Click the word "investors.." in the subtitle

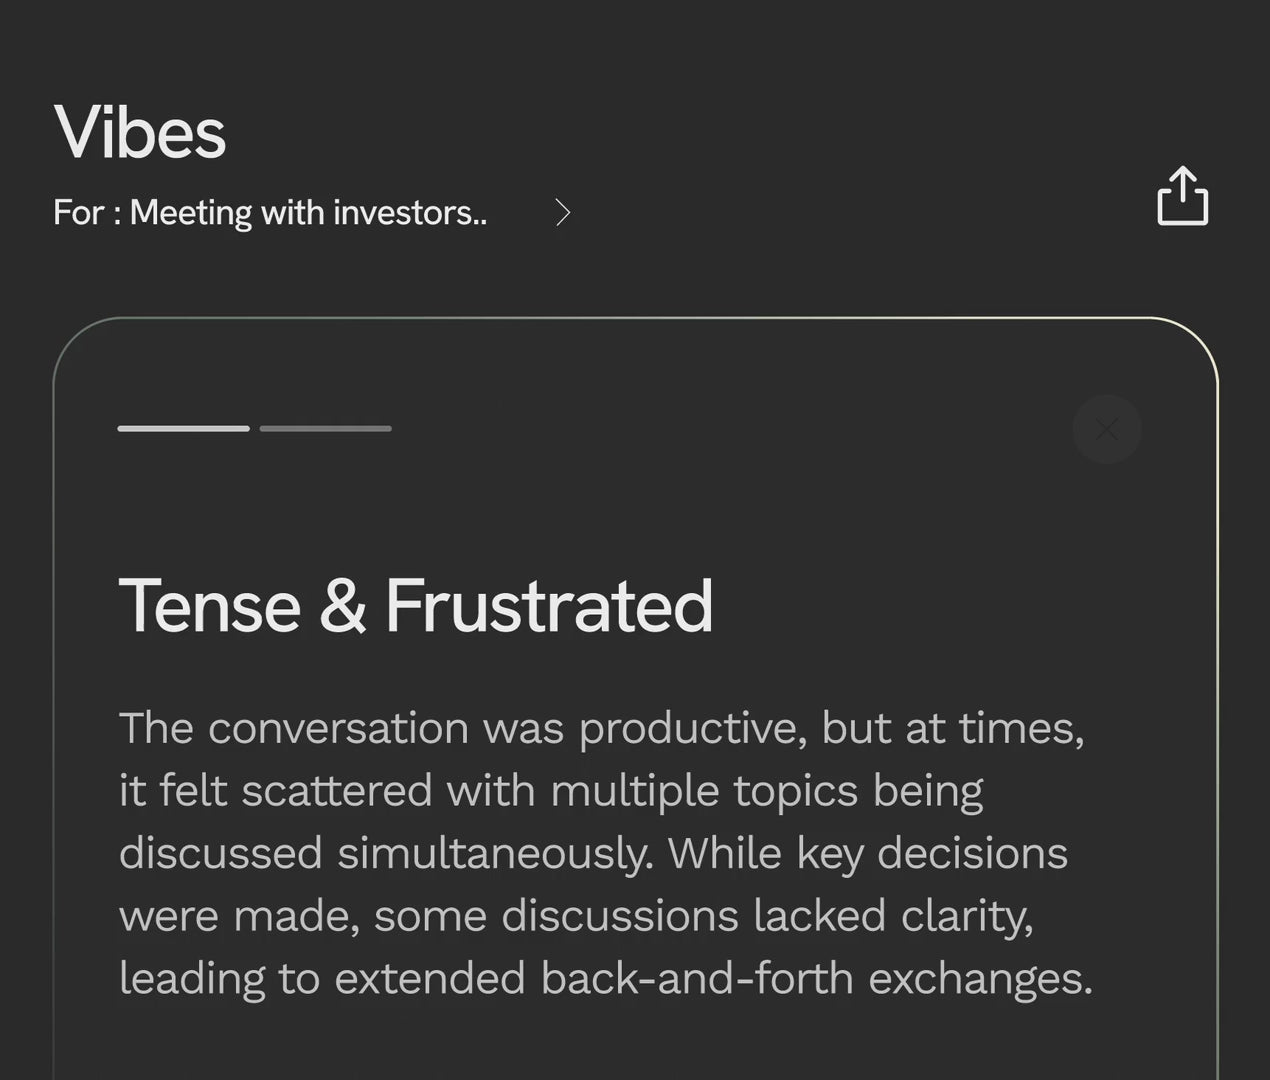point(410,213)
